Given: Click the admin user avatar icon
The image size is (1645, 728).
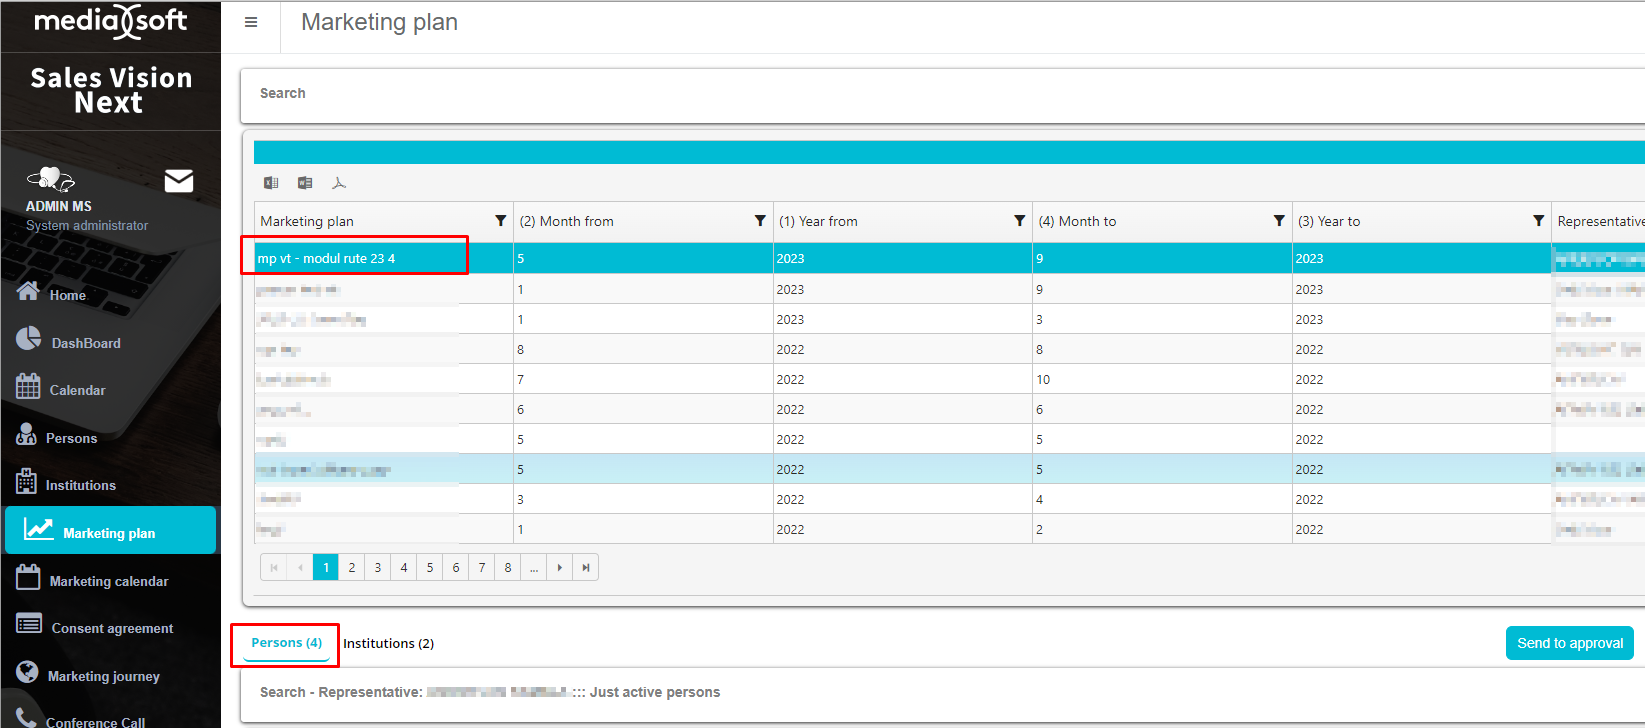Looking at the screenshot, I should [x=50, y=179].
